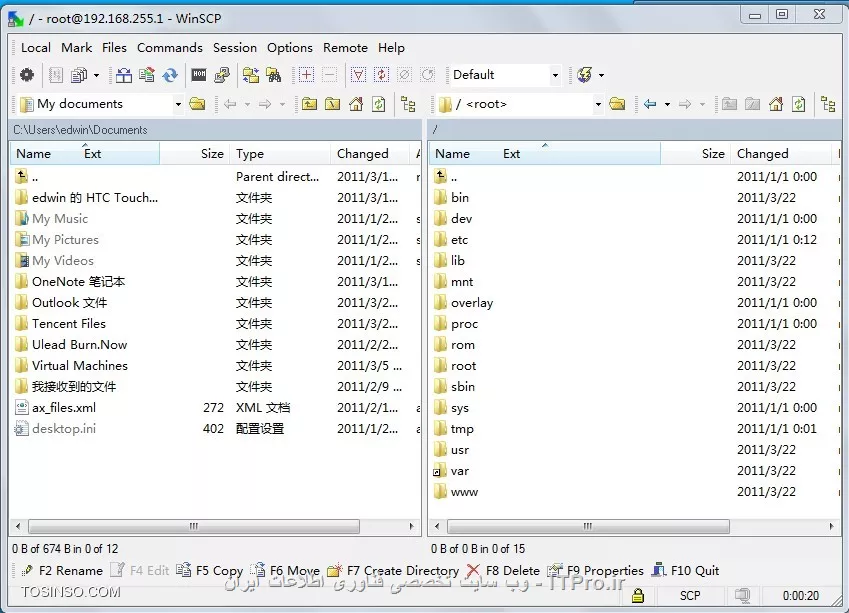Click the Unselect Files minus icon
Image resolution: width=849 pixels, height=613 pixels.
click(x=329, y=75)
